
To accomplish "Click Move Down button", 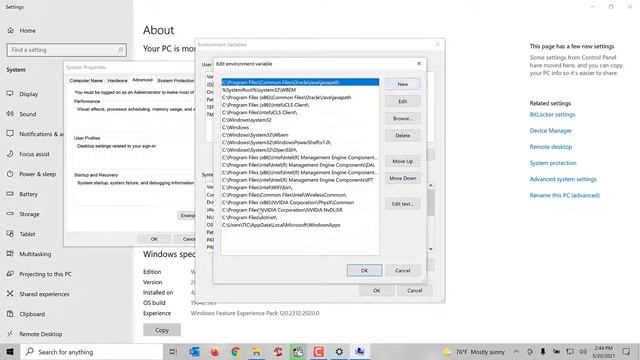I will pyautogui.click(x=402, y=178).
